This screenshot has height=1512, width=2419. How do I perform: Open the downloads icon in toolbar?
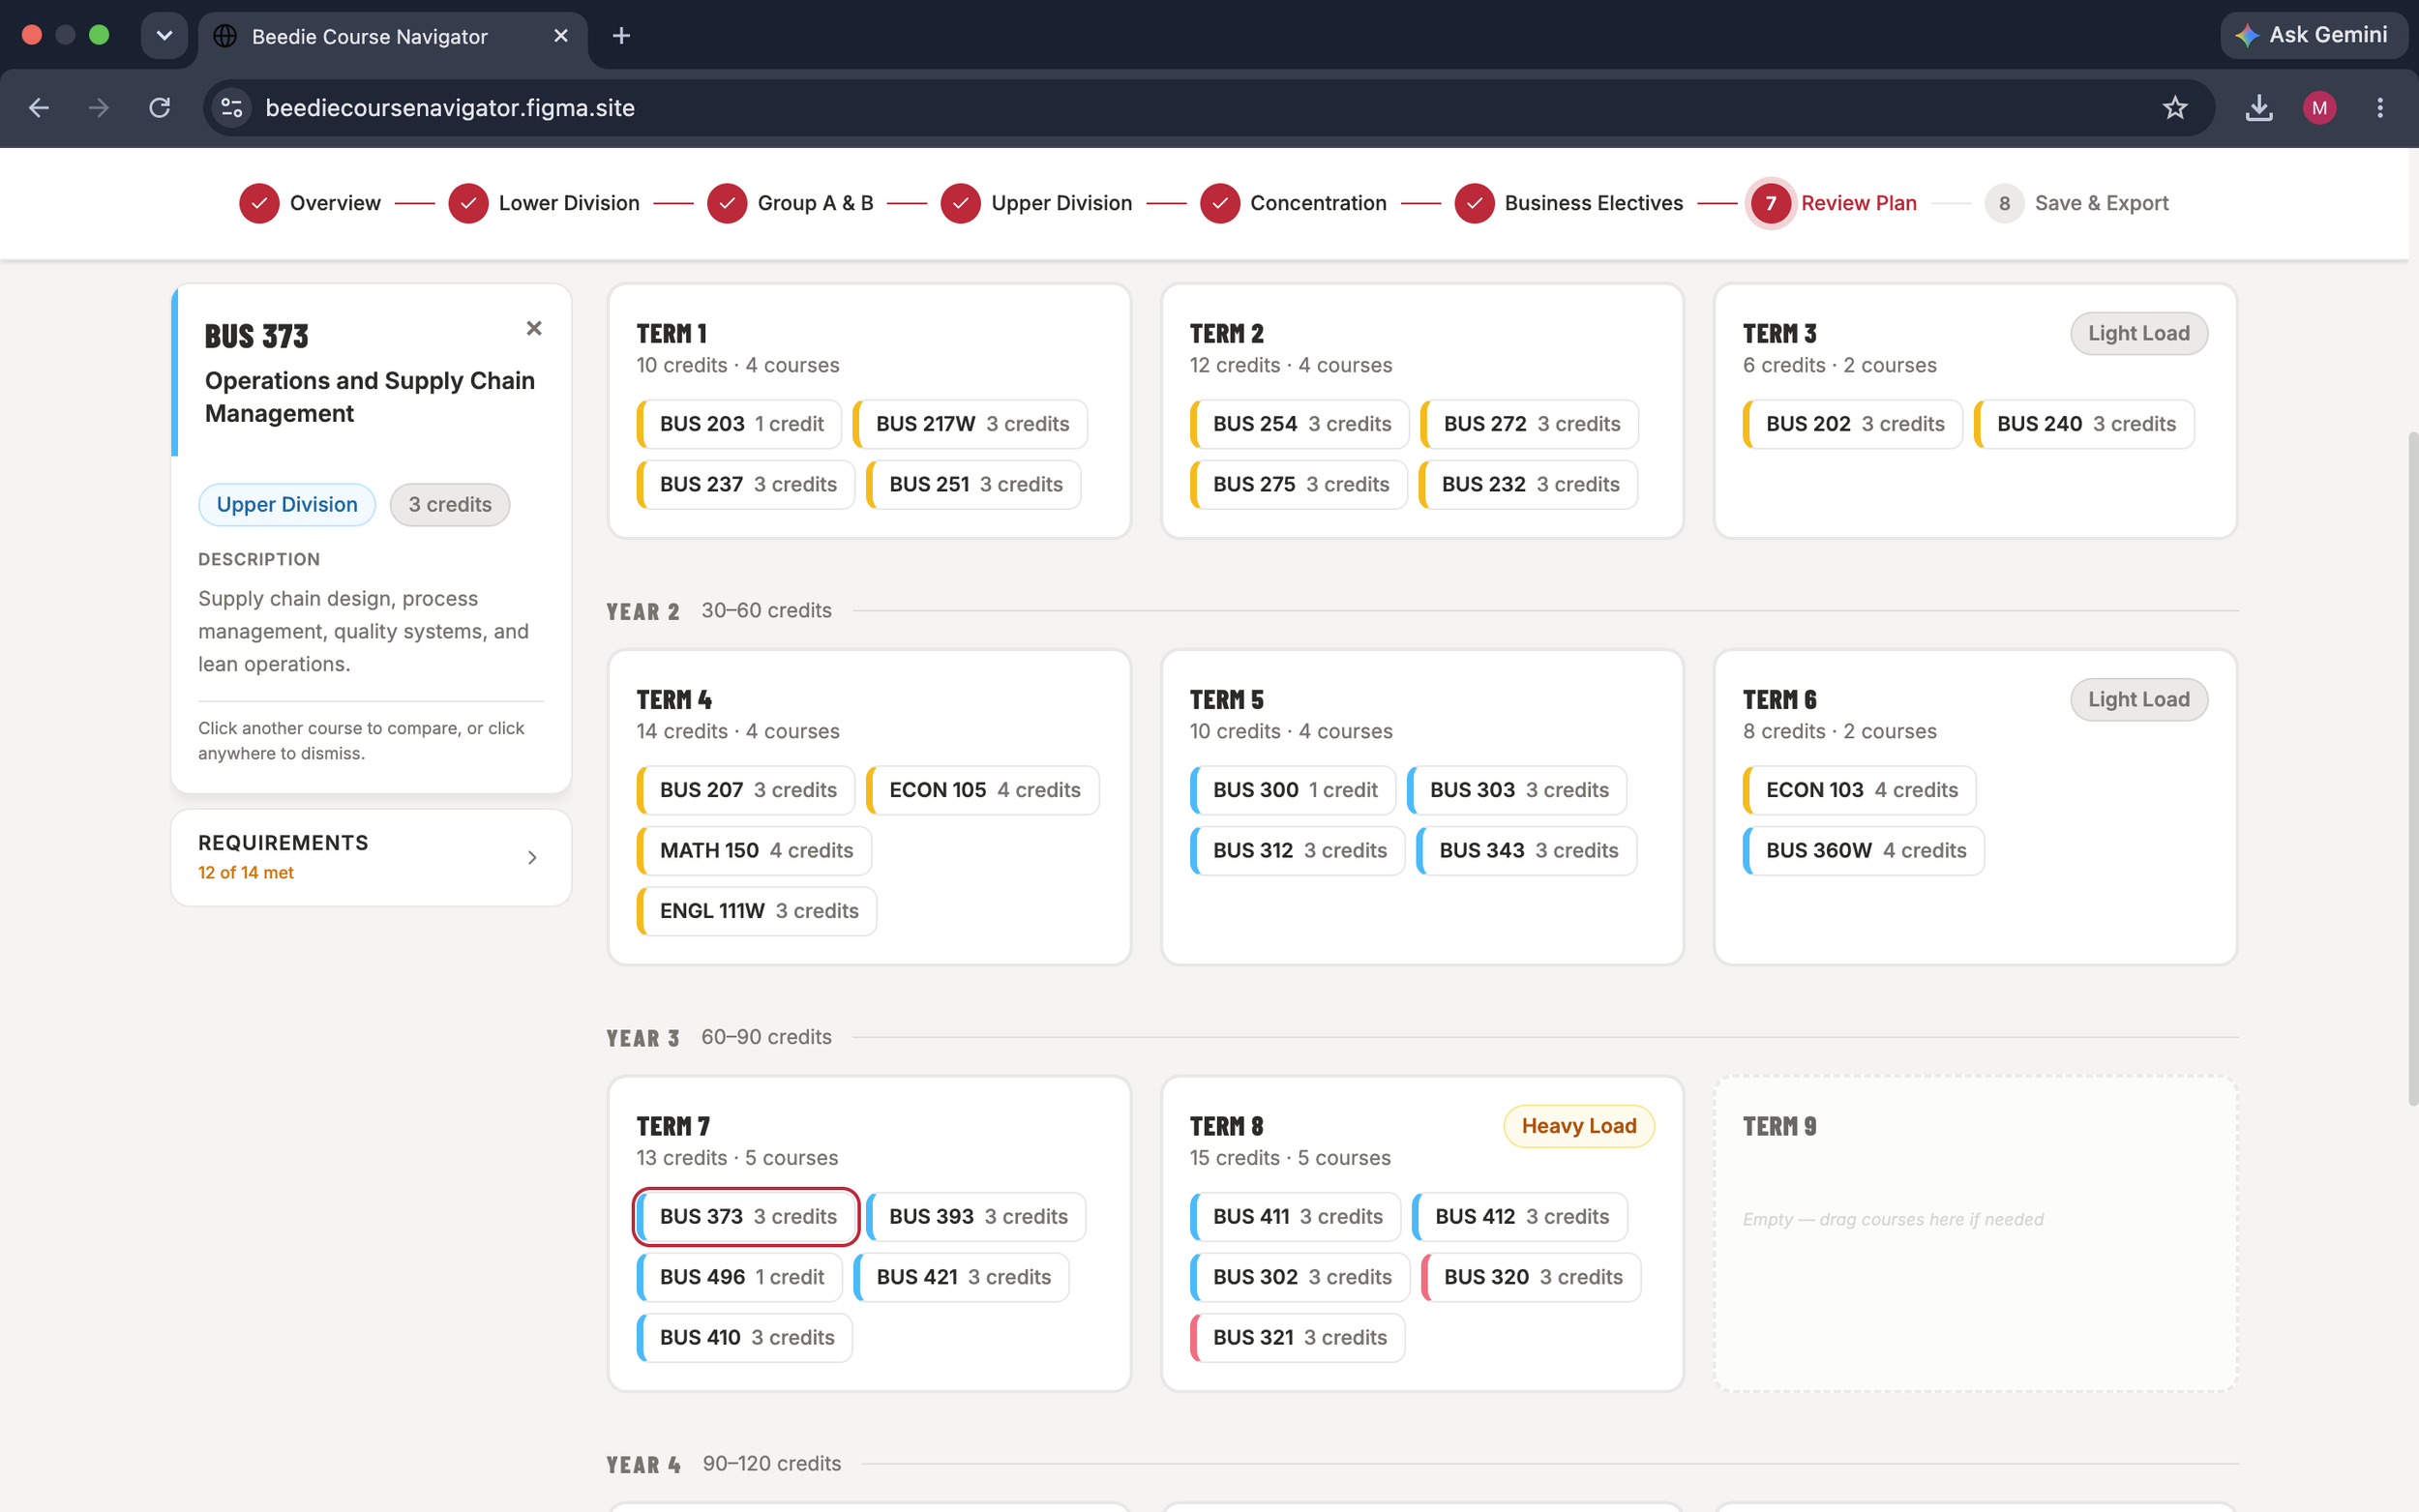pos(2259,107)
